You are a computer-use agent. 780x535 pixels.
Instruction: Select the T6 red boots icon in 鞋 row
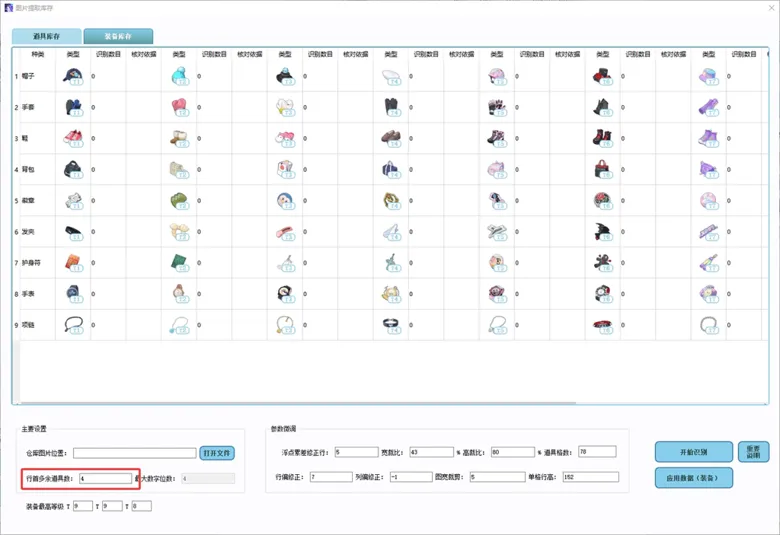pyautogui.click(x=602, y=138)
